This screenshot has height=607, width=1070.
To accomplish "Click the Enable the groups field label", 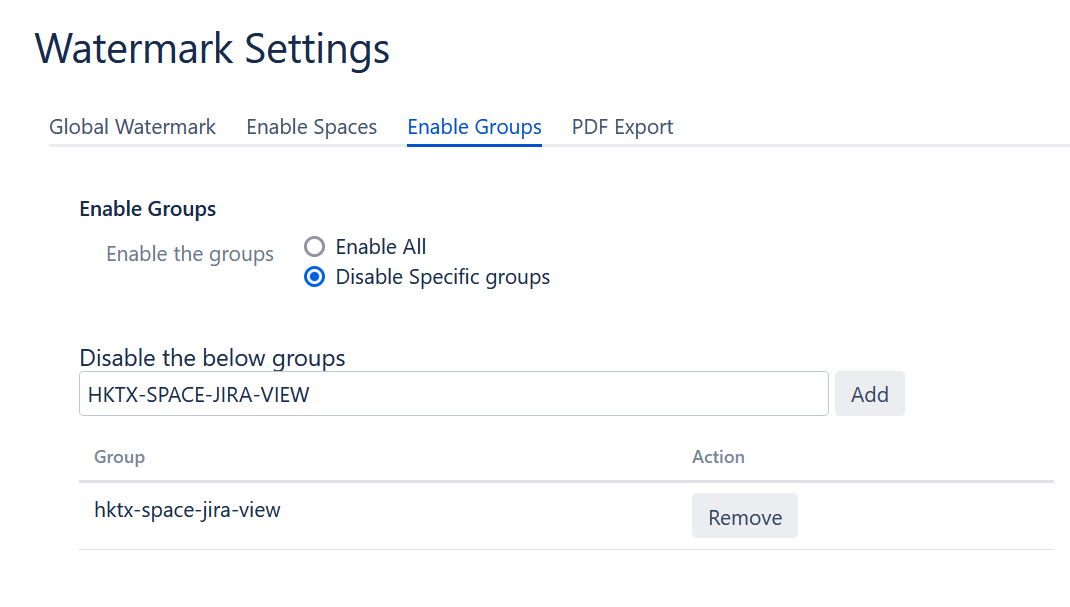I will coord(190,254).
